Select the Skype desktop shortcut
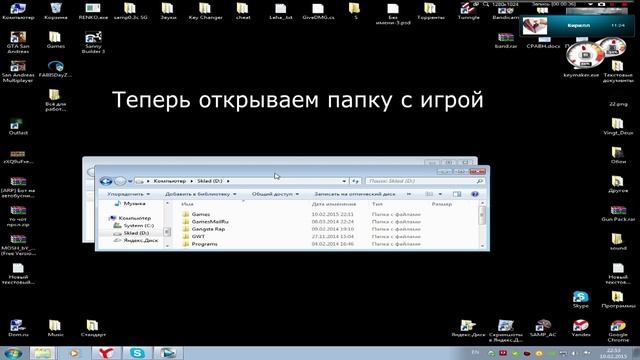 pos(580,299)
